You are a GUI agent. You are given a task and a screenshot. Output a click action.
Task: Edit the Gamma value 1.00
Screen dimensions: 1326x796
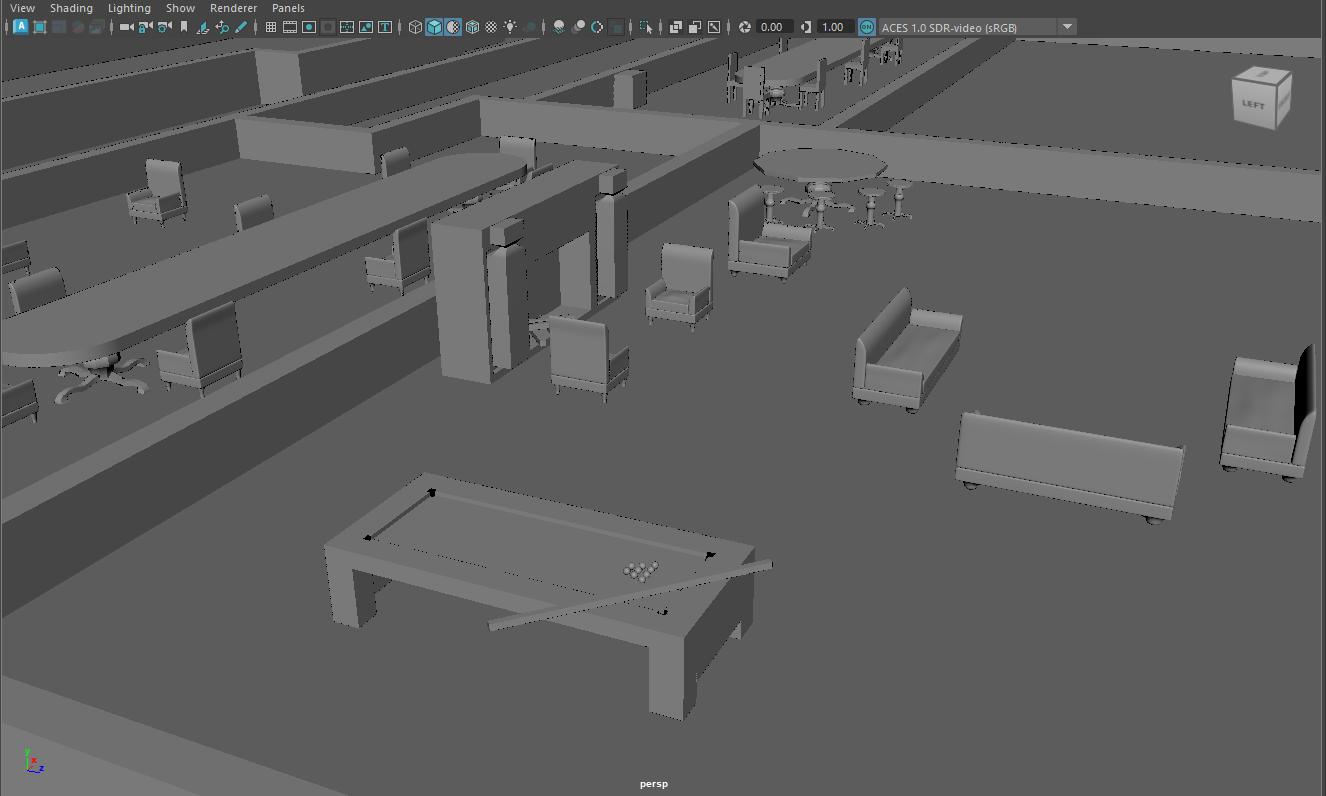[x=835, y=27]
